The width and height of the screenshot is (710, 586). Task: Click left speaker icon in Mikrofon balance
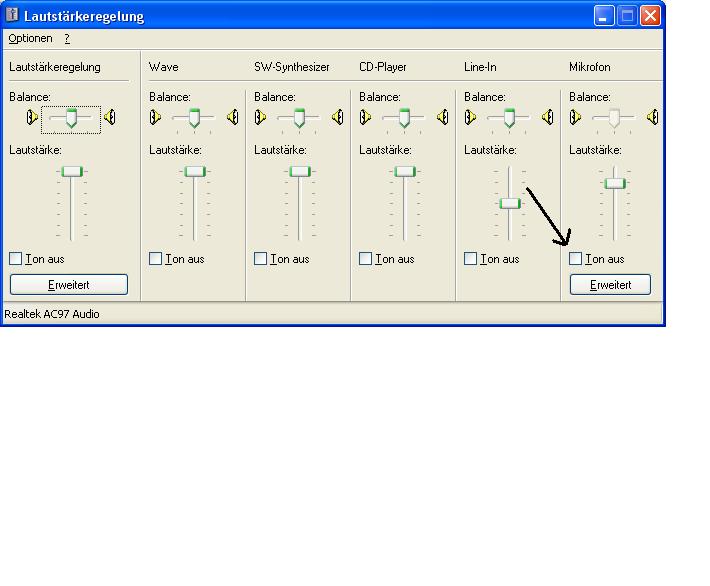coord(575,117)
